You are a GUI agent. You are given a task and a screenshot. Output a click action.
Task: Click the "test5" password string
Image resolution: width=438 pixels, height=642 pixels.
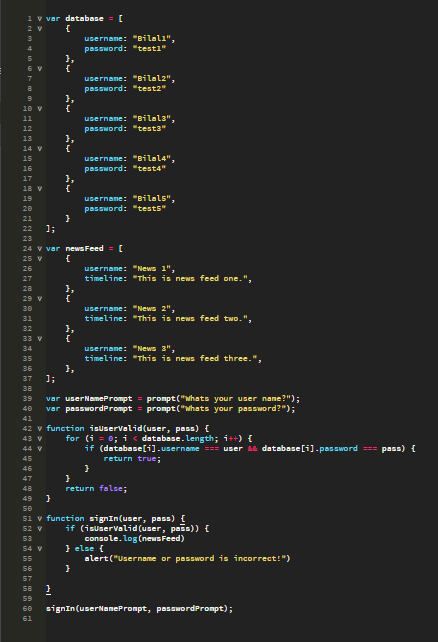coord(149,208)
